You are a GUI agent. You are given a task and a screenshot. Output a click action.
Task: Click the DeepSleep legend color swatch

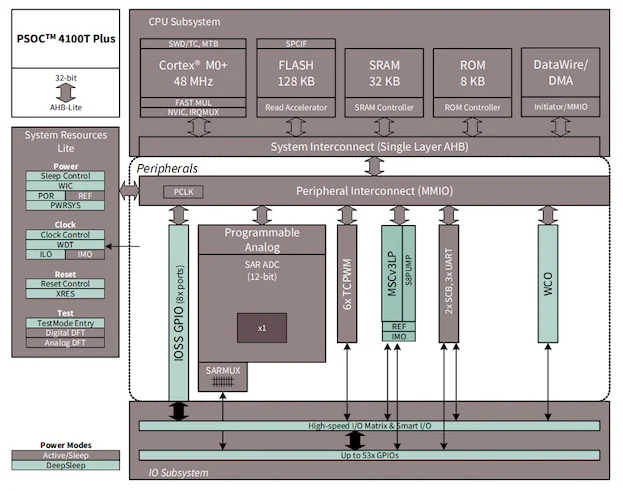click(x=66, y=465)
